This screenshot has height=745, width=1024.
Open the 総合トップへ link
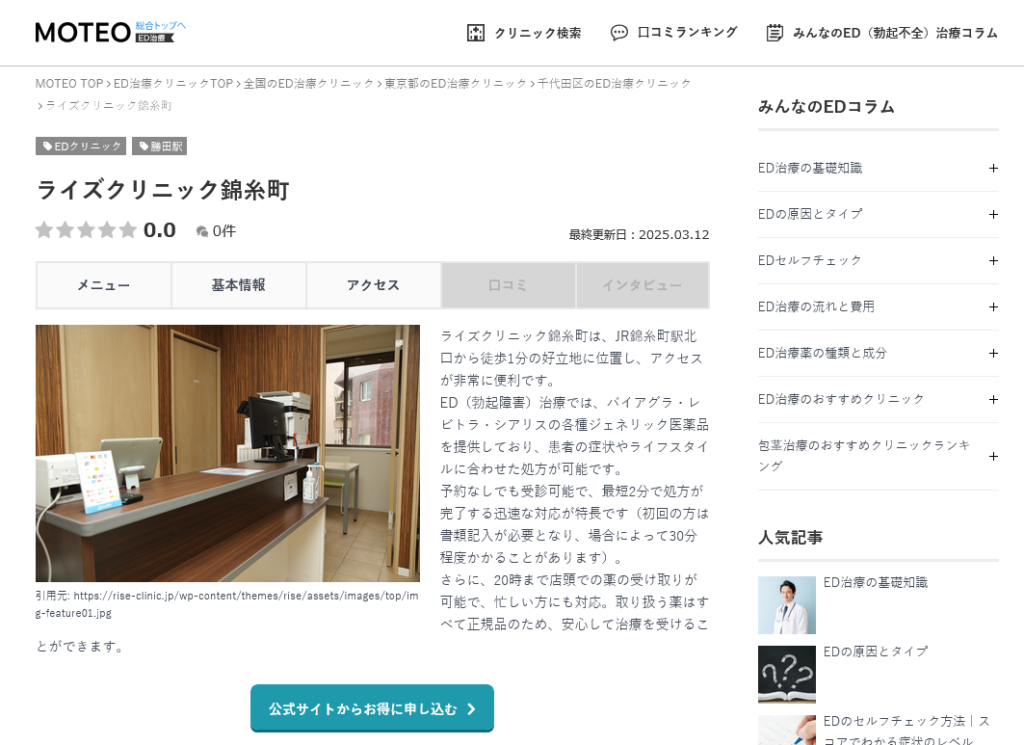tap(161, 25)
